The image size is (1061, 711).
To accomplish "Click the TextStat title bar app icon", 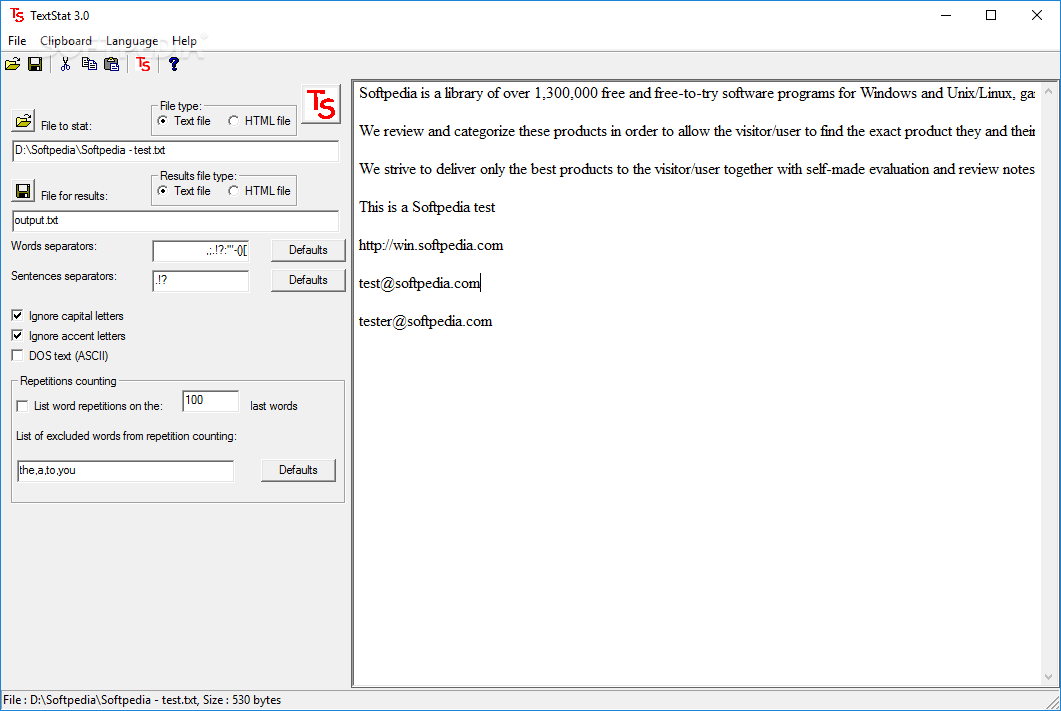I will [x=17, y=15].
